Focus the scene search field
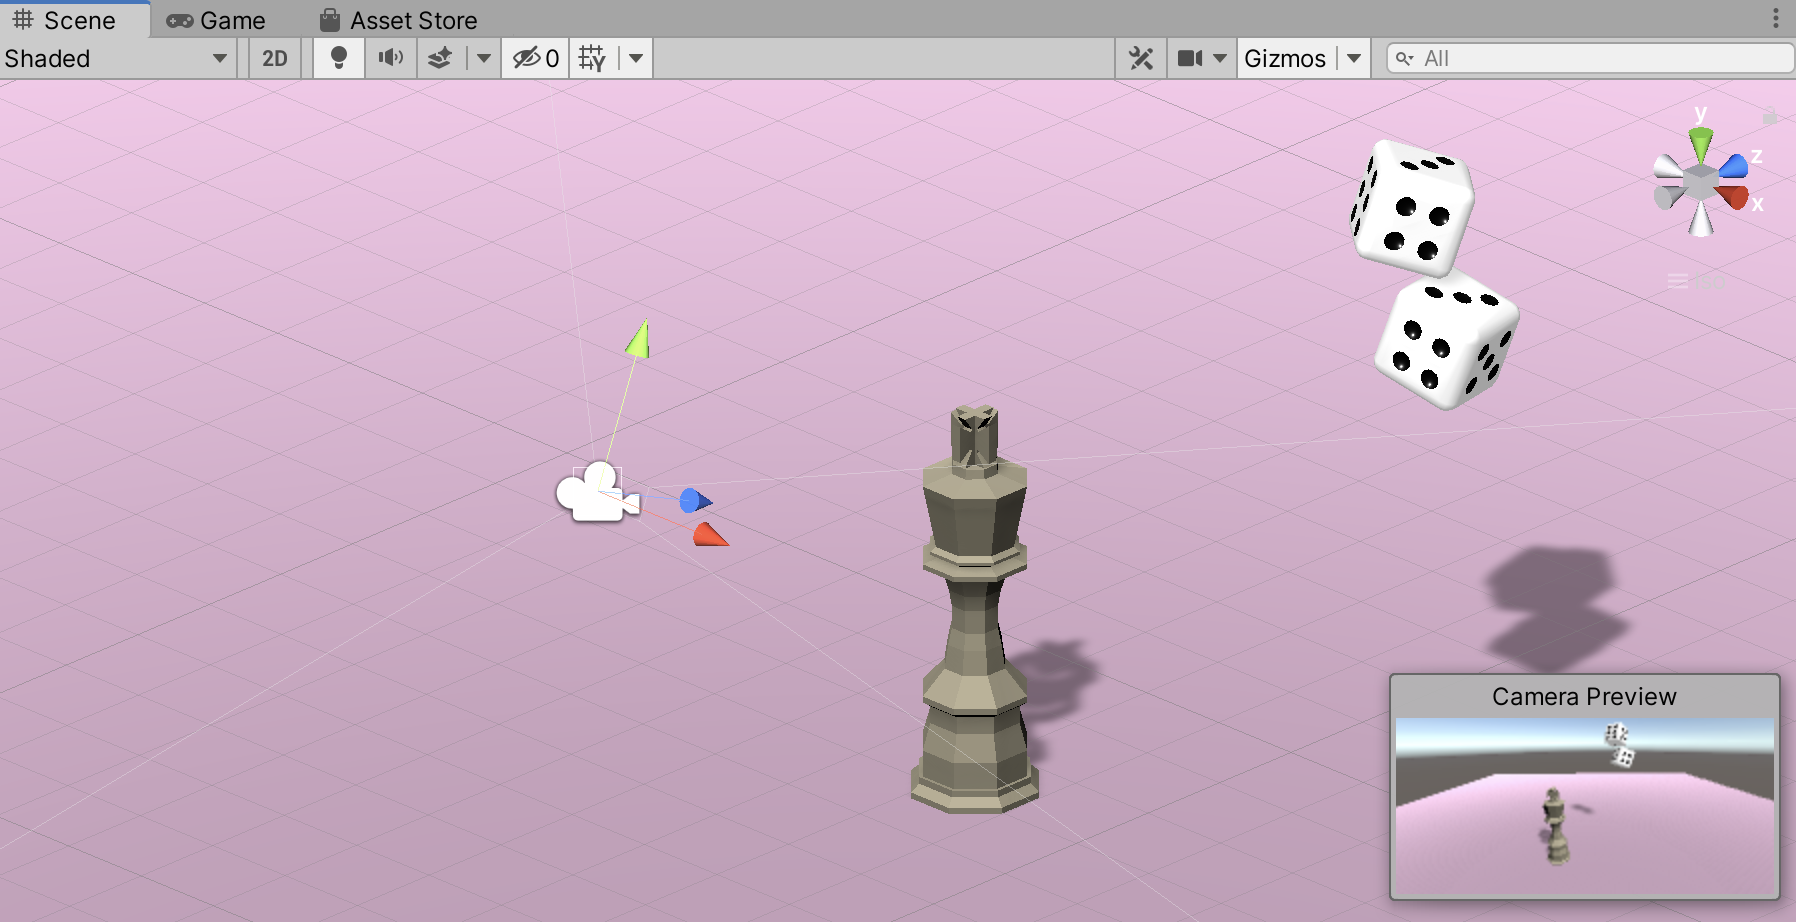 coord(1590,58)
